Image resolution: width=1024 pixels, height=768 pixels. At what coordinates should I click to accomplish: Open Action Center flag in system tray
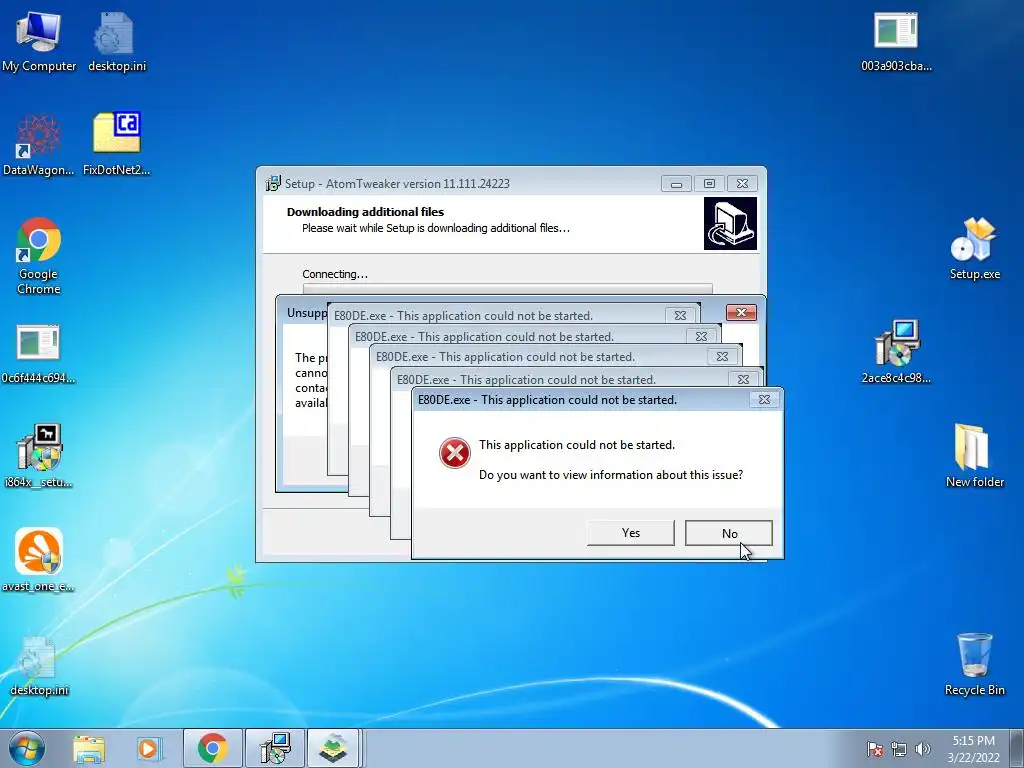pos(875,749)
